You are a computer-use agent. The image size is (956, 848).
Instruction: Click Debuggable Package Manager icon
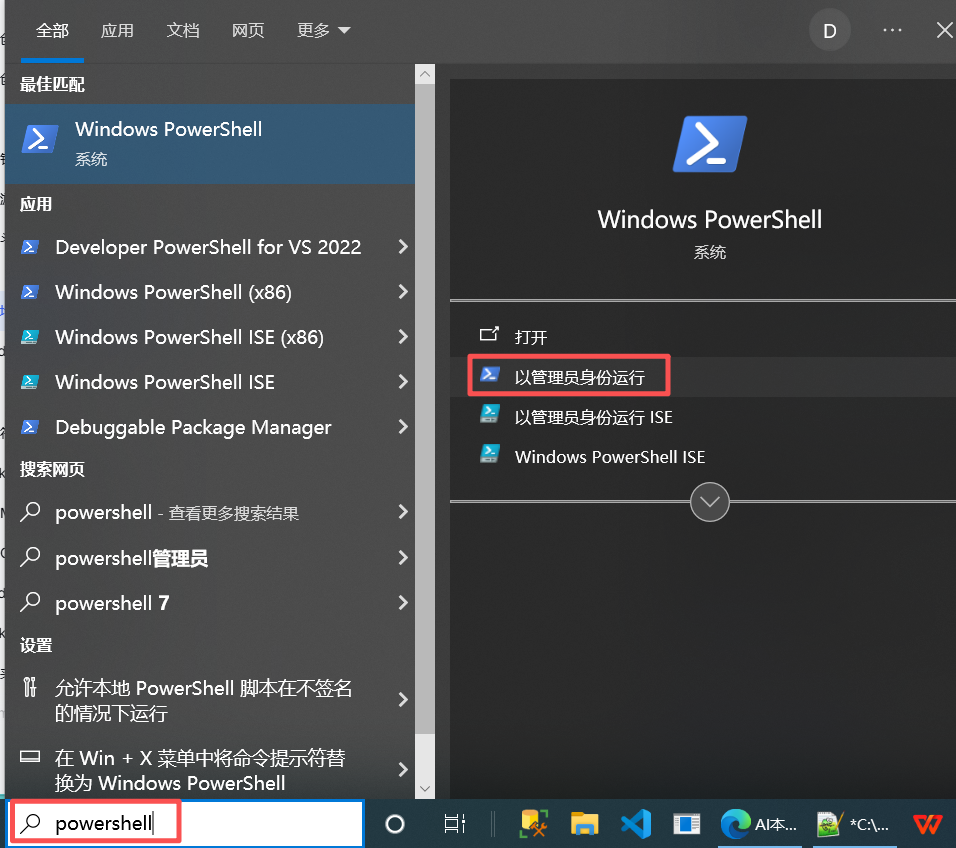tap(30, 427)
